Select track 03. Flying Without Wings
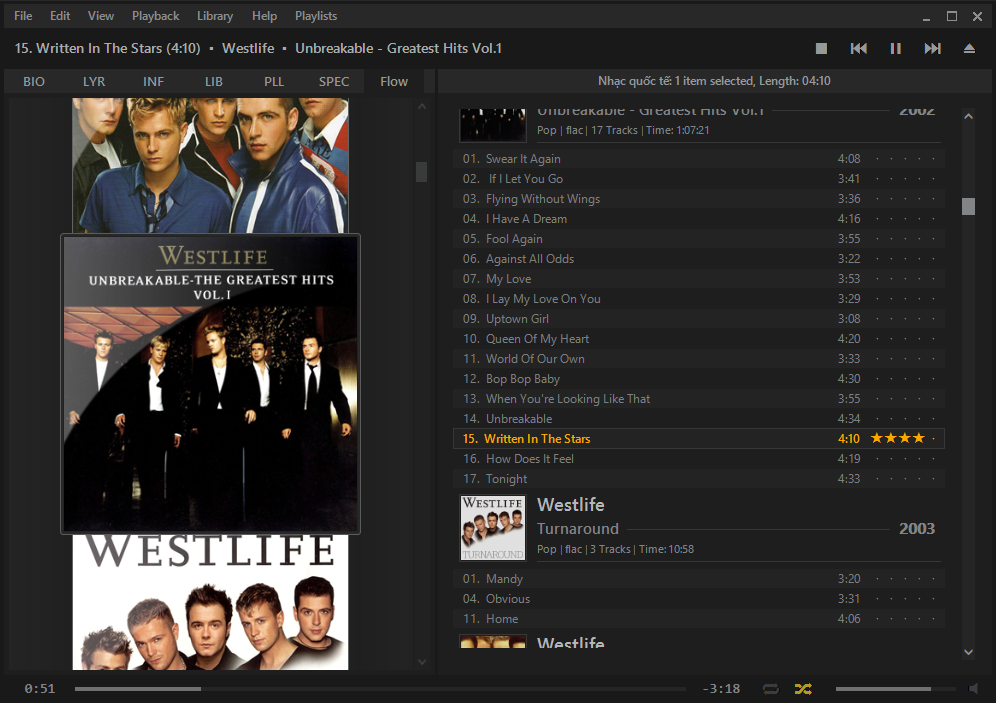 pos(699,199)
